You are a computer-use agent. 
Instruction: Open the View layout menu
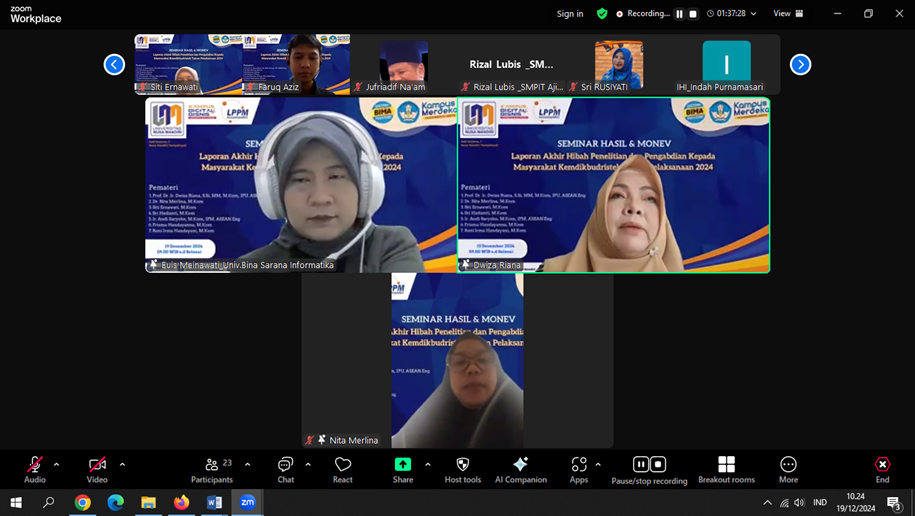(788, 14)
